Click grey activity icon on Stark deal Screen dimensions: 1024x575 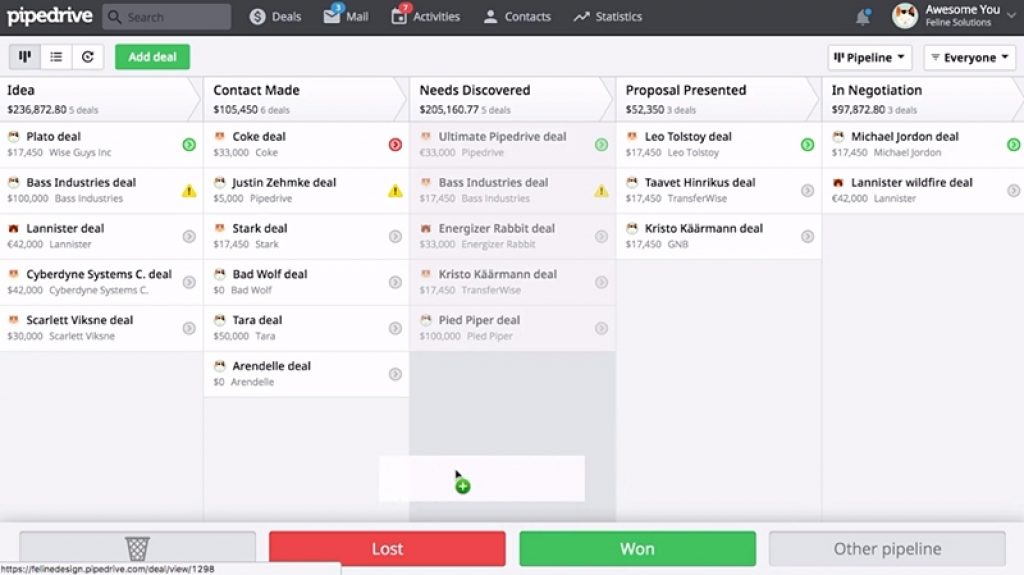395,237
